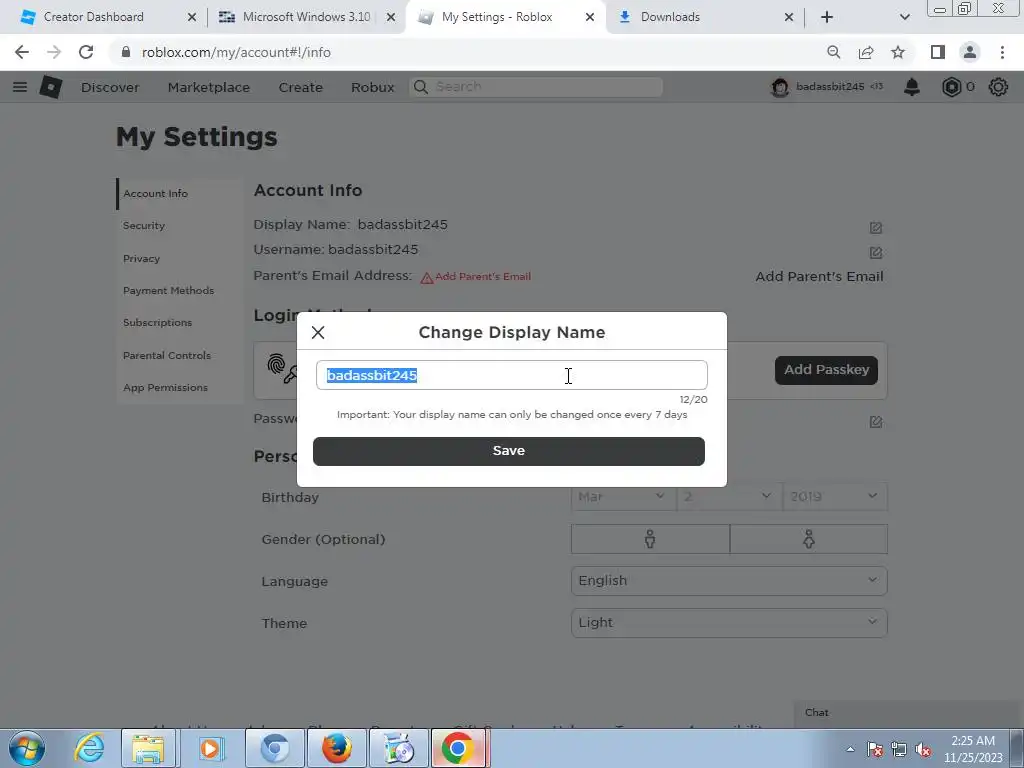Click red Add Parent's Email link

click(x=483, y=276)
